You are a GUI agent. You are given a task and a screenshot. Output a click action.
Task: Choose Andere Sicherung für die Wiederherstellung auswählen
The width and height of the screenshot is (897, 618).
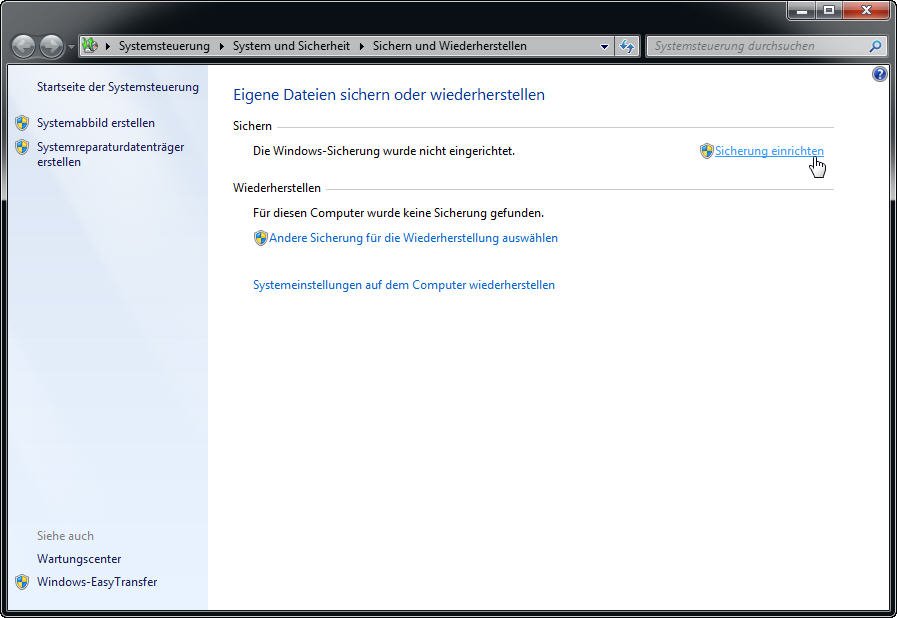tap(413, 238)
